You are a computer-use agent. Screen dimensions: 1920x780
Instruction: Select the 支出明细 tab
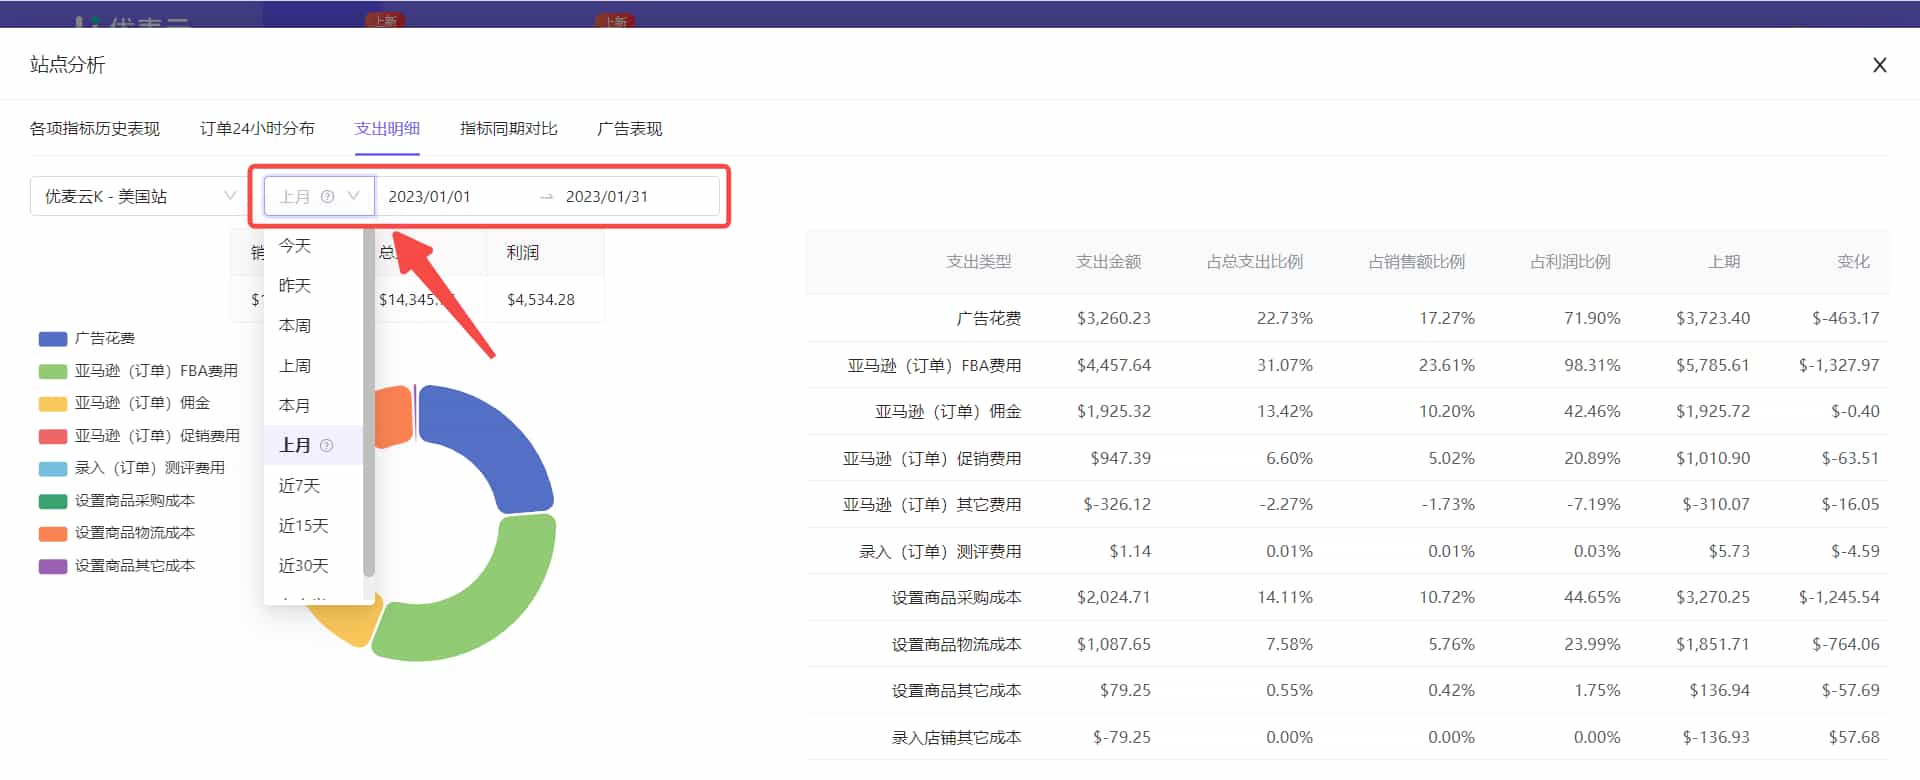pos(387,129)
